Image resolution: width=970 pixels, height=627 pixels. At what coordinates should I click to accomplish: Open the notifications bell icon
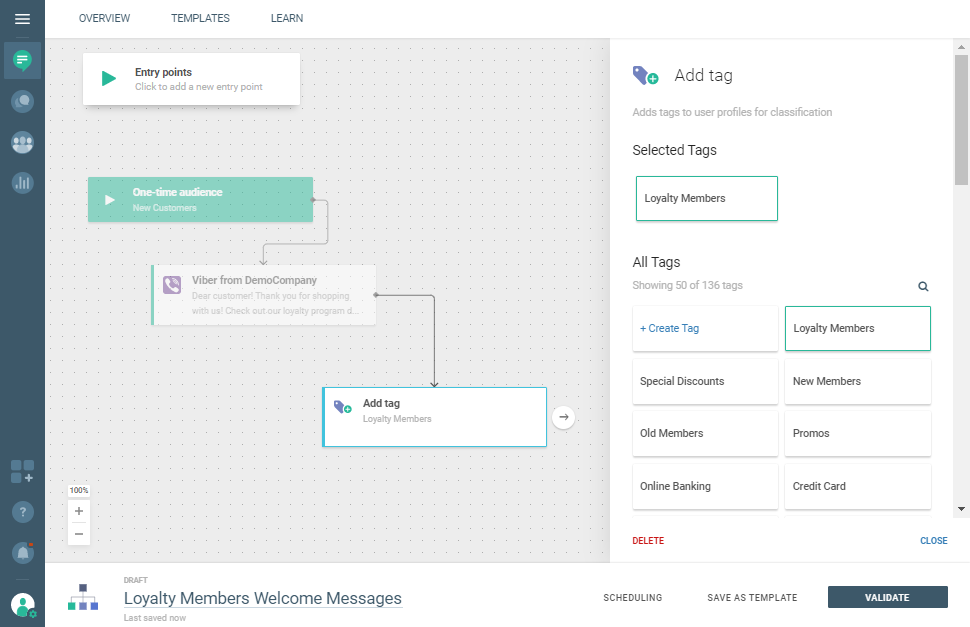pos(22,552)
